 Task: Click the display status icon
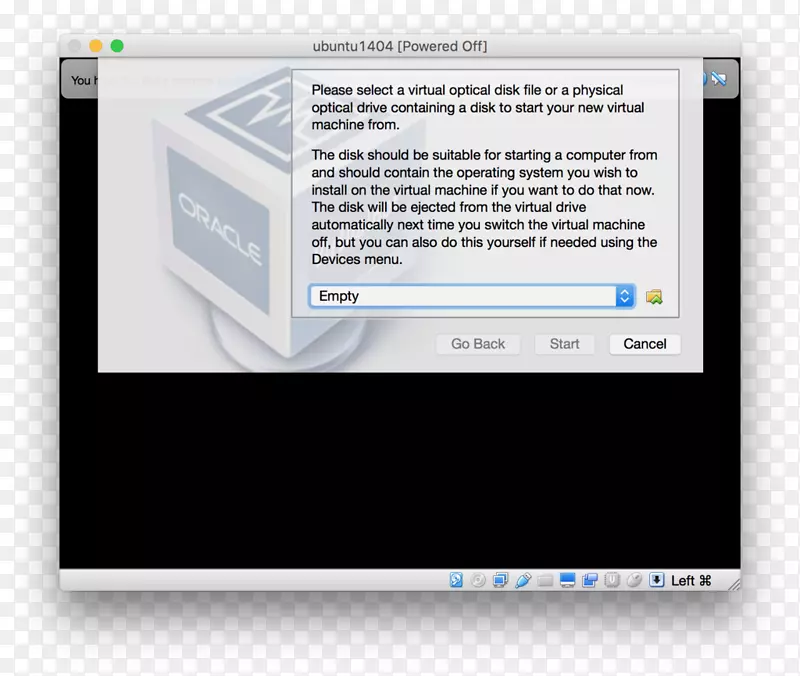click(x=568, y=579)
